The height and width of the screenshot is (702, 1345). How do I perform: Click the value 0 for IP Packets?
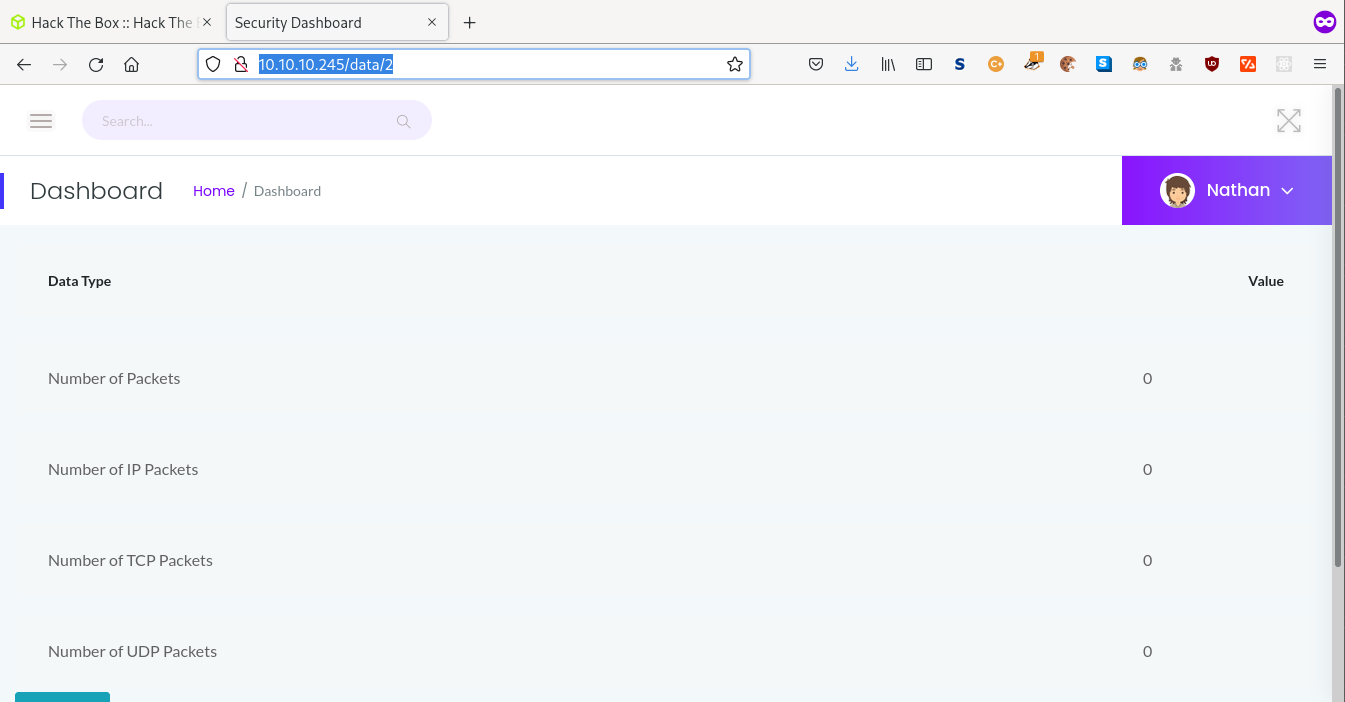pos(1147,469)
